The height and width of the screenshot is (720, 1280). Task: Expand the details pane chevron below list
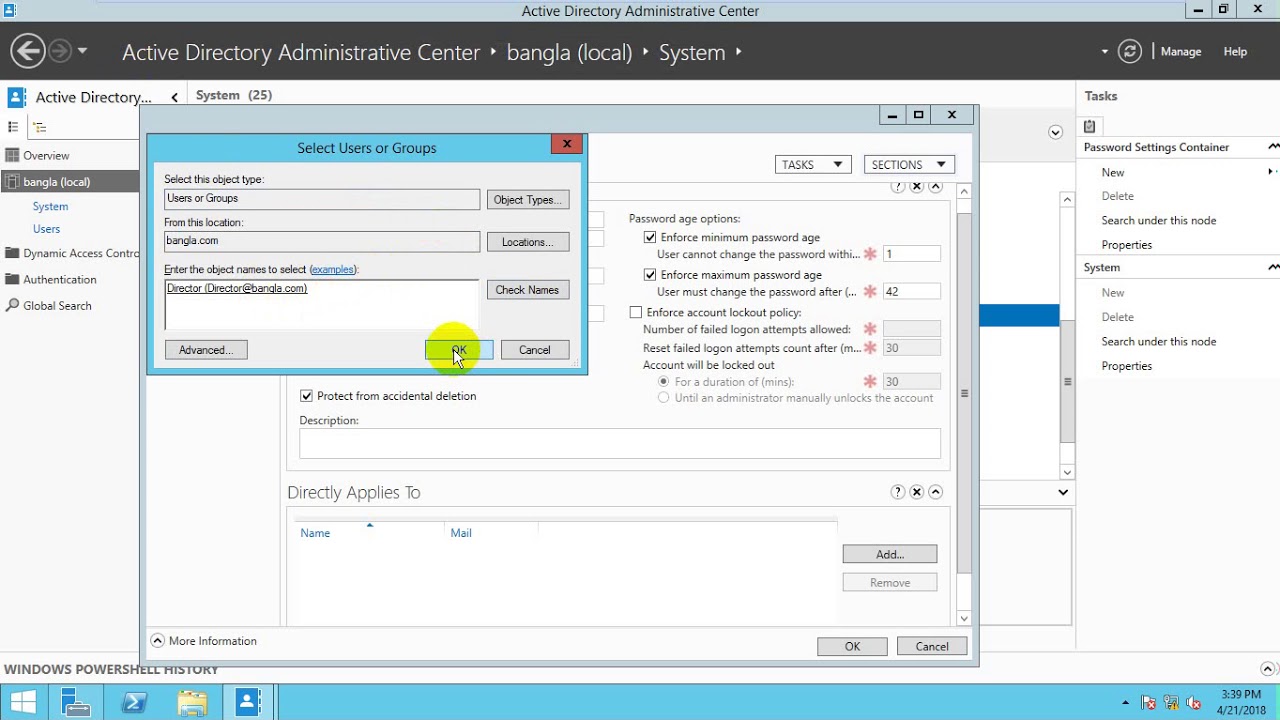tap(1063, 492)
